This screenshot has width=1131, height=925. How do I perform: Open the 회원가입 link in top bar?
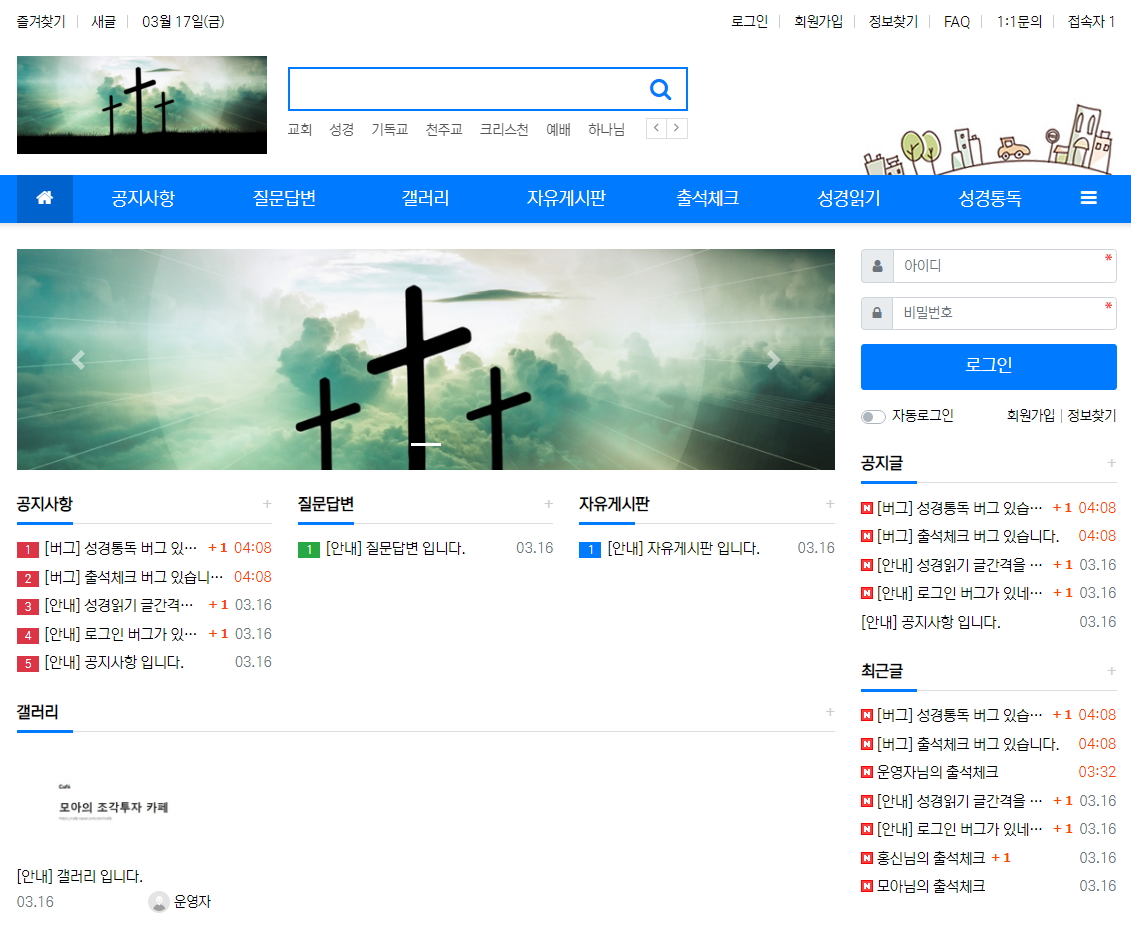pyautogui.click(x=818, y=22)
